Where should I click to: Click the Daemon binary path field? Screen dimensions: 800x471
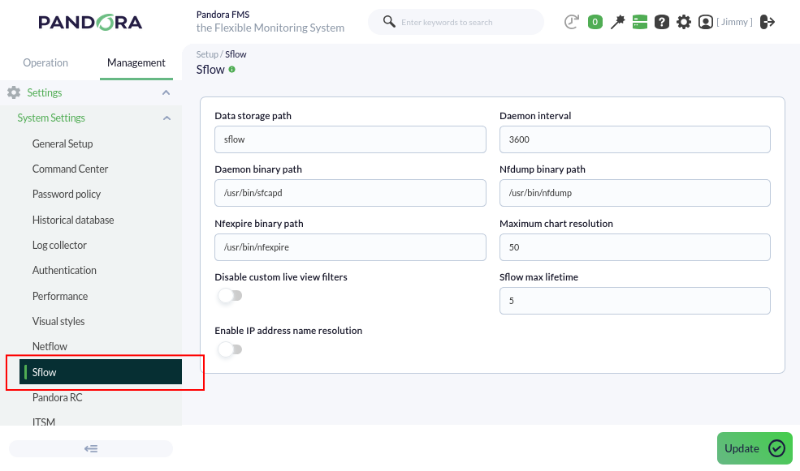coord(350,193)
